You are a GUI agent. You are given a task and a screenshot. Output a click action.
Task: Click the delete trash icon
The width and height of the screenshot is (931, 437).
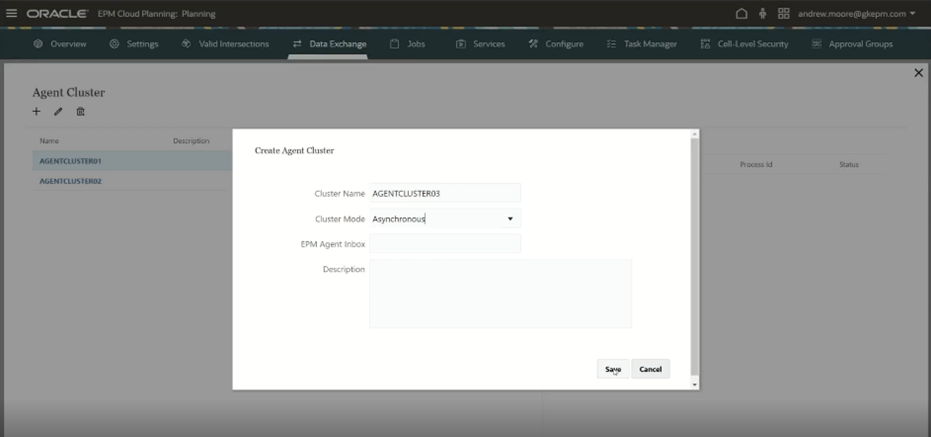[x=81, y=112]
